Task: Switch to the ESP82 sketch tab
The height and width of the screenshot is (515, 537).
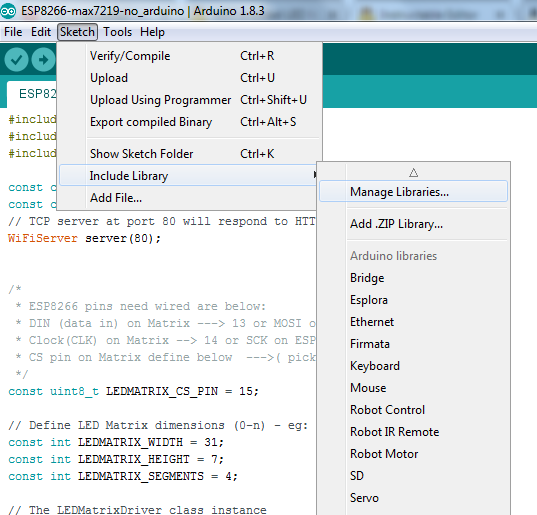Action: [x=32, y=94]
